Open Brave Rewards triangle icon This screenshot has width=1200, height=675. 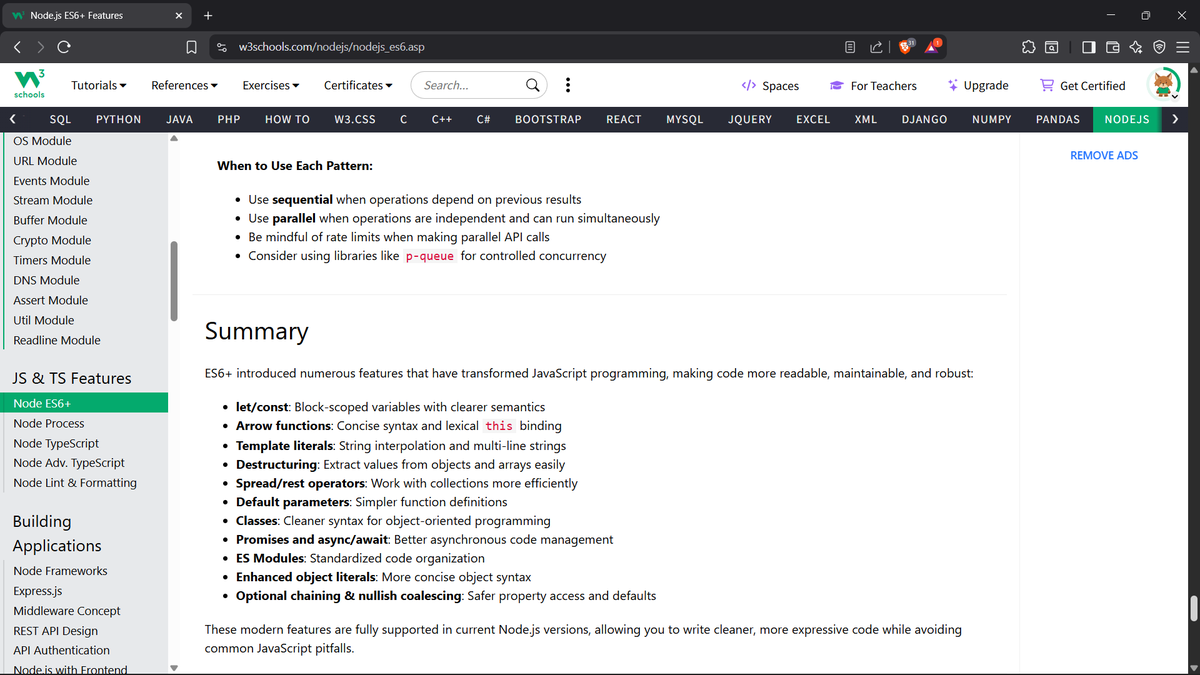click(x=934, y=46)
